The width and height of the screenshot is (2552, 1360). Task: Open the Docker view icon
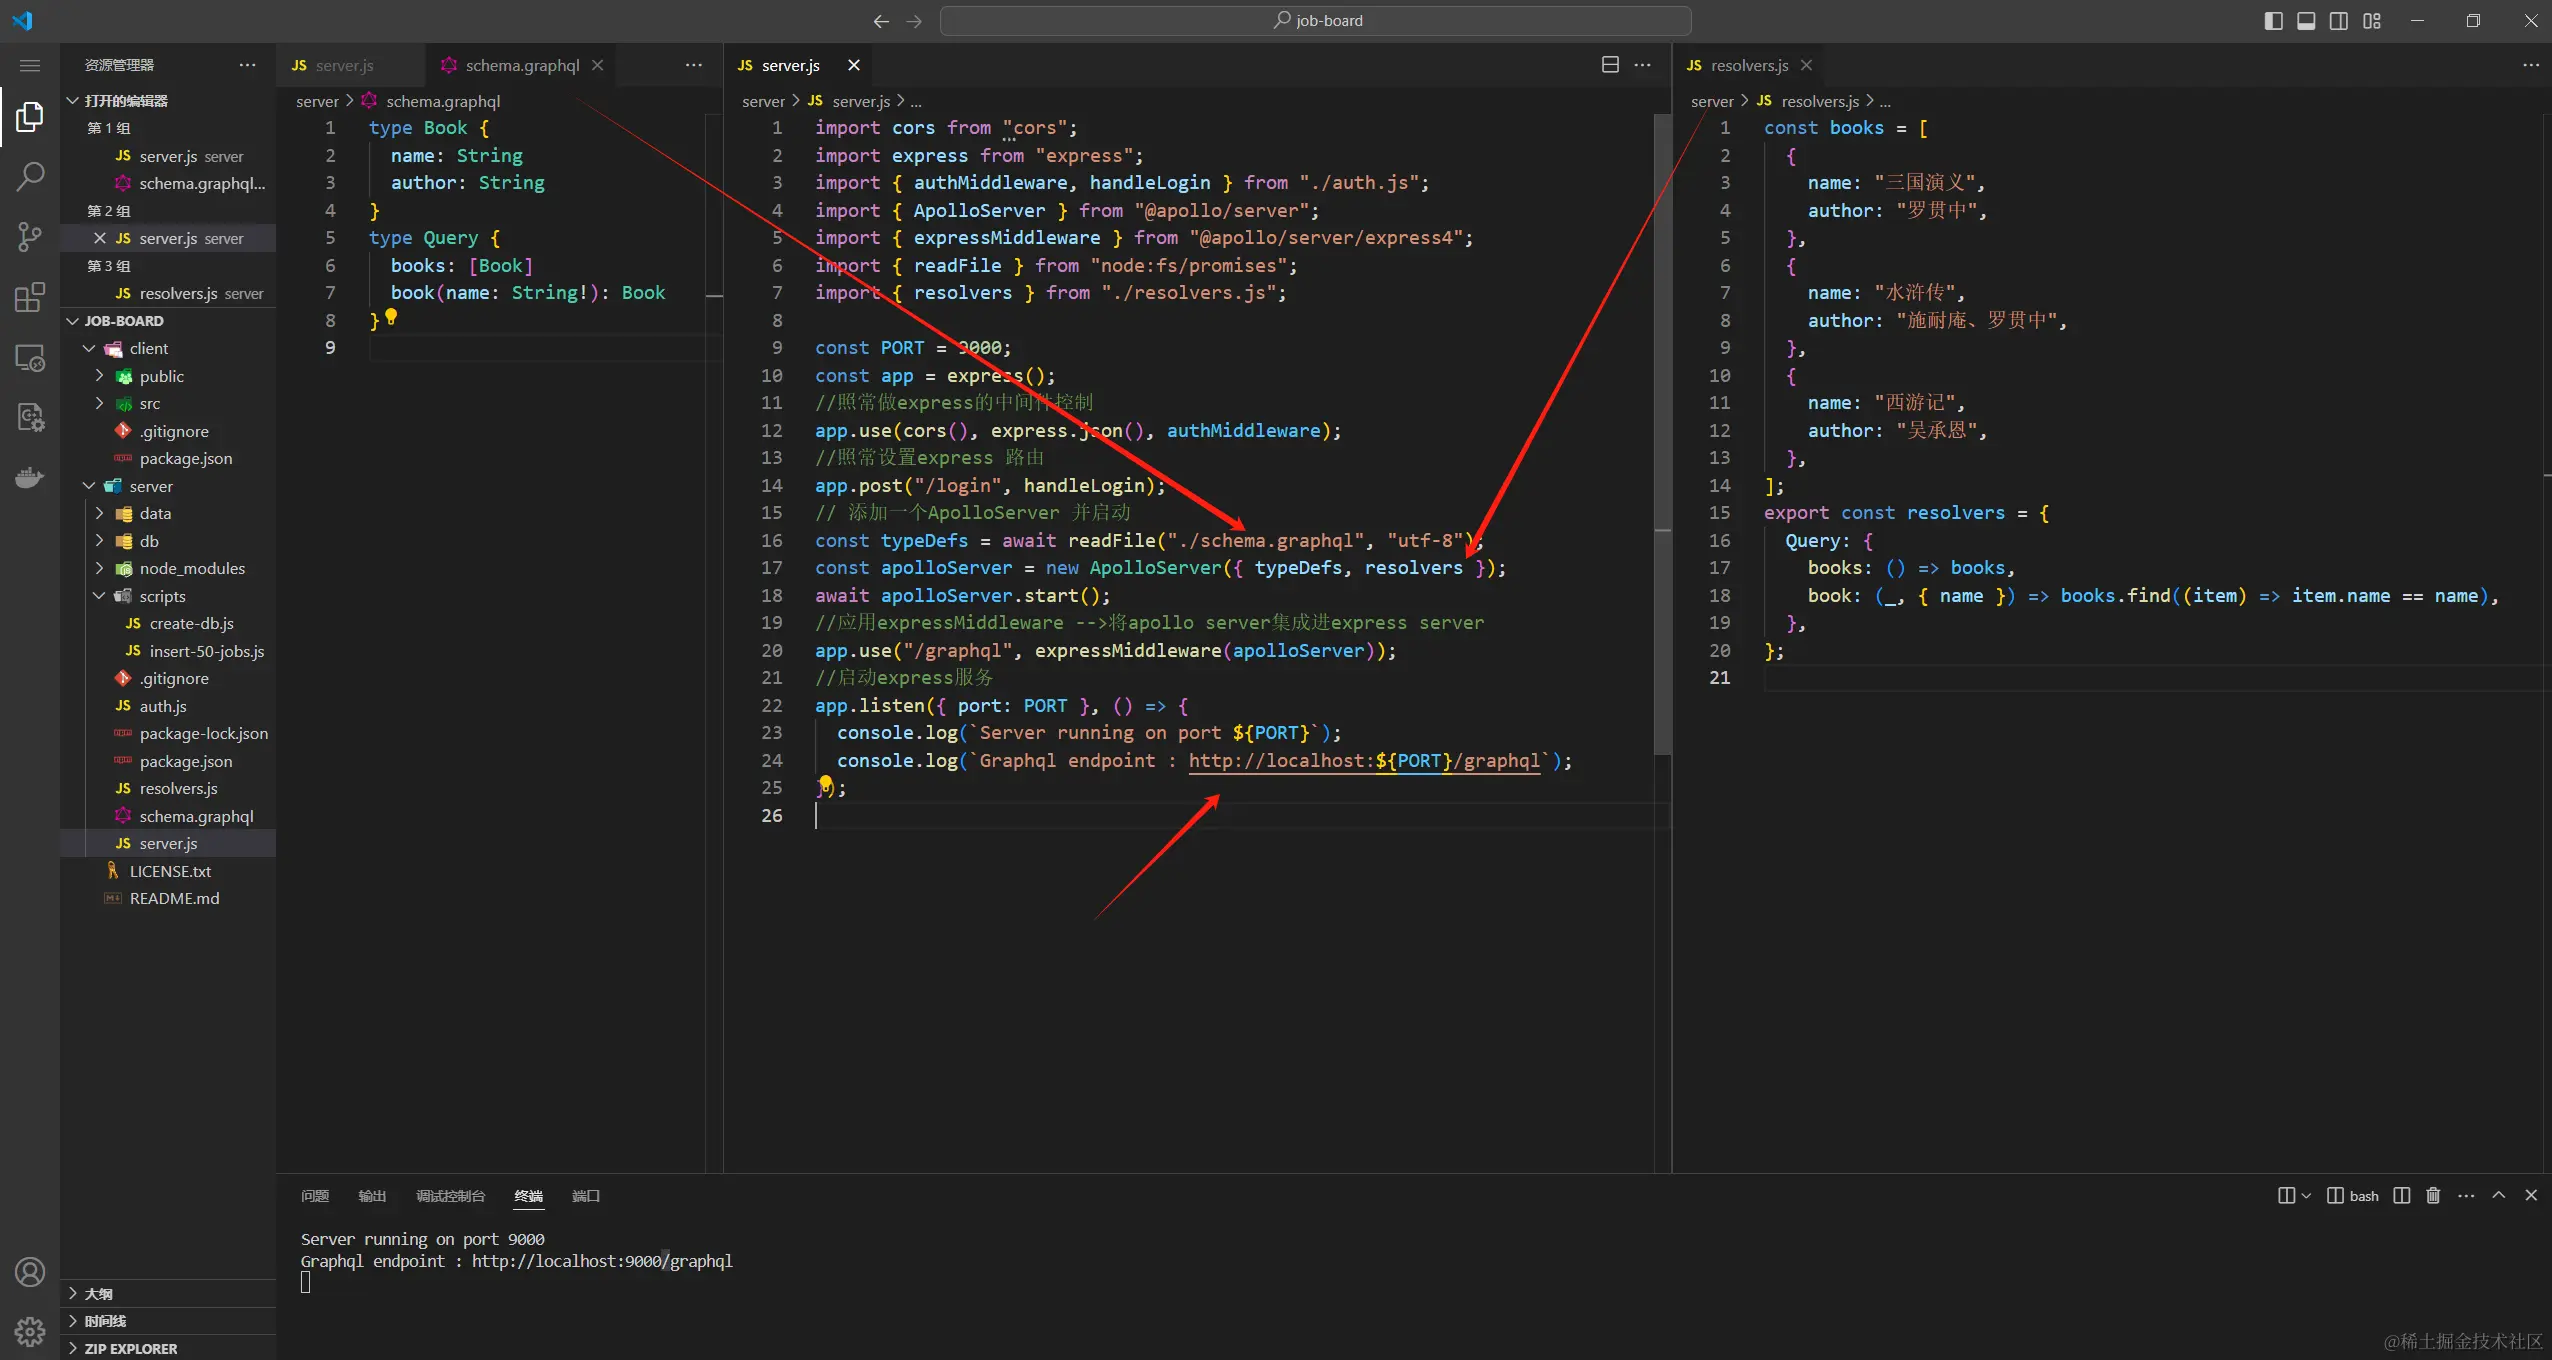pyautogui.click(x=30, y=477)
